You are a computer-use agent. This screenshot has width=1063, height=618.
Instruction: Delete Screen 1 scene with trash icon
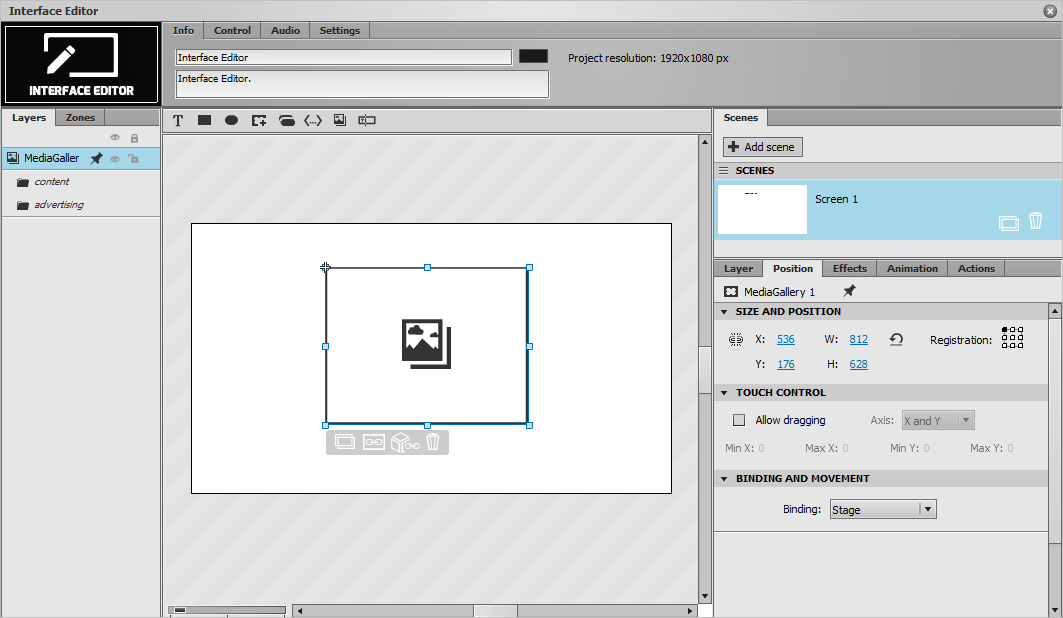(1035, 221)
